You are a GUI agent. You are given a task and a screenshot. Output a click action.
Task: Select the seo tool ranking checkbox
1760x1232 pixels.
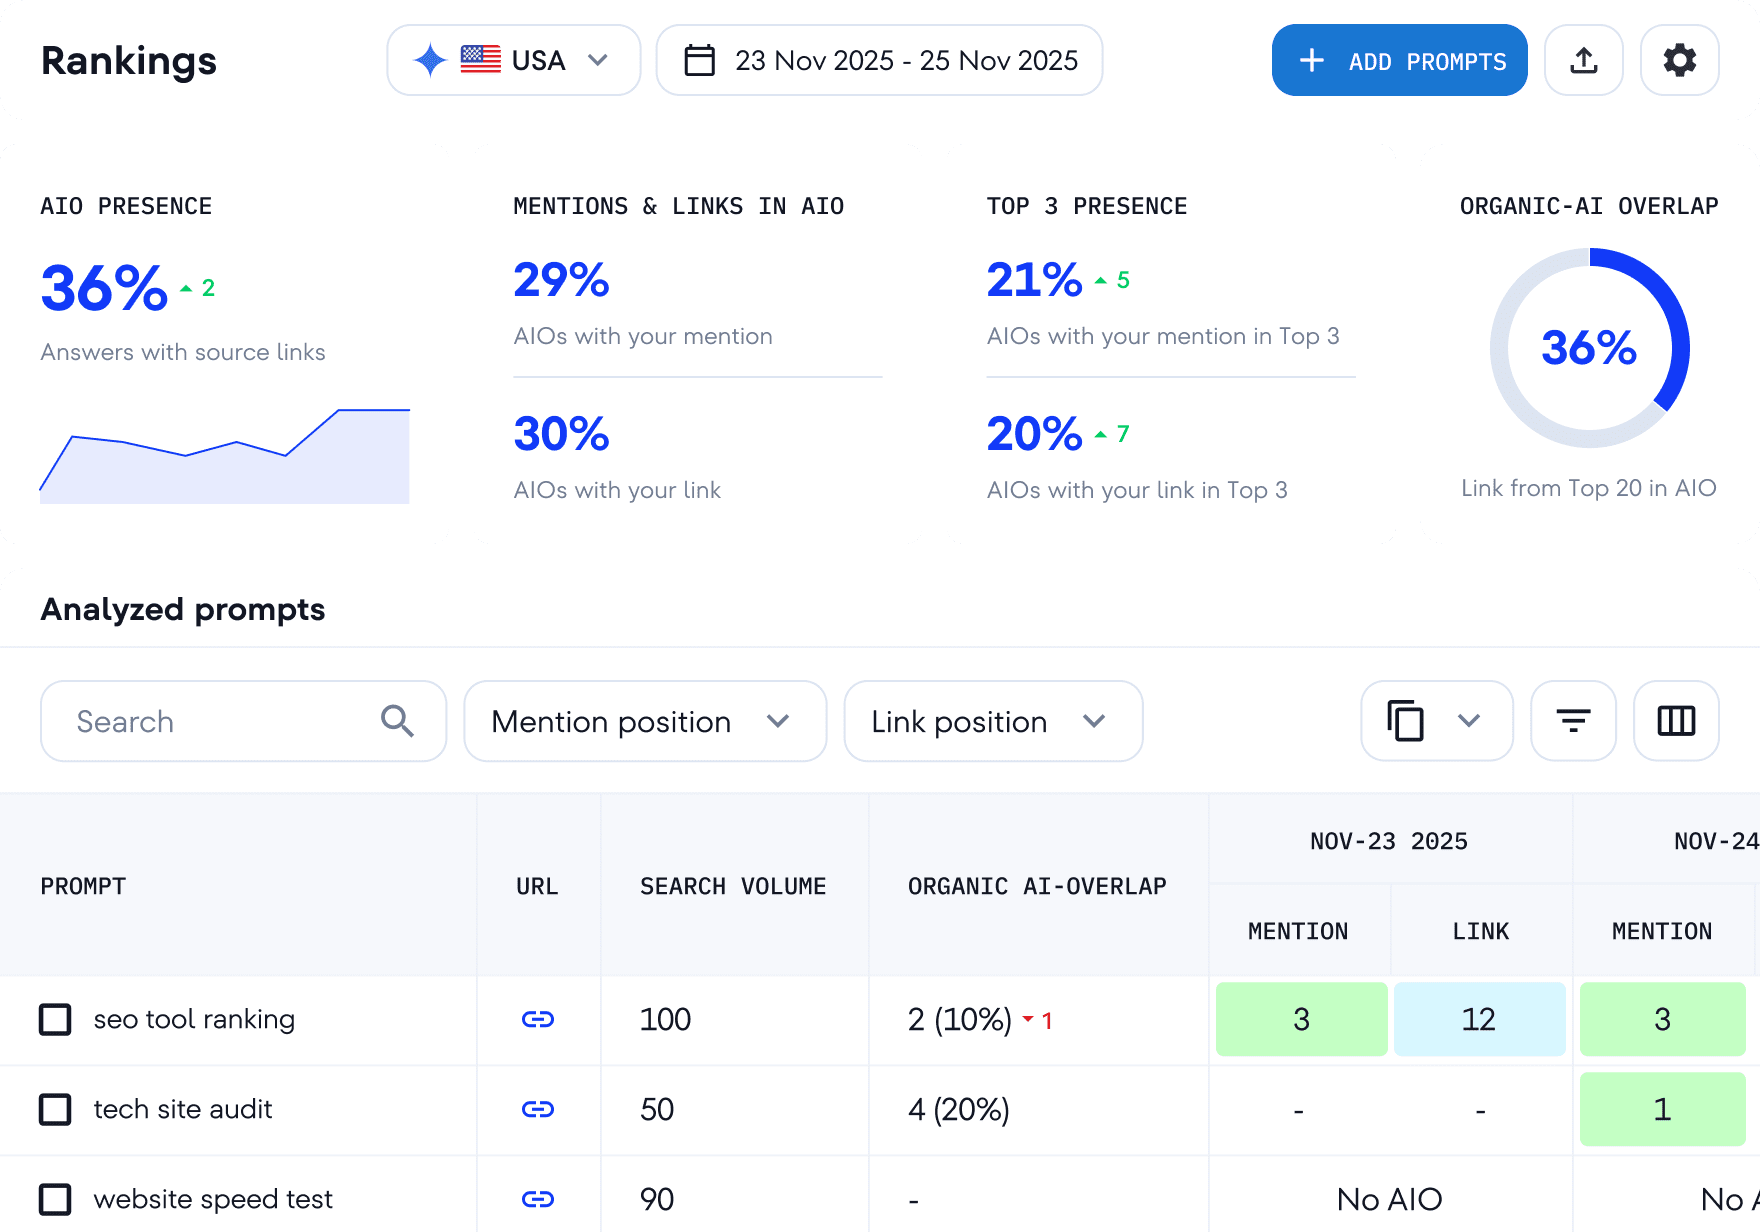(x=55, y=1020)
